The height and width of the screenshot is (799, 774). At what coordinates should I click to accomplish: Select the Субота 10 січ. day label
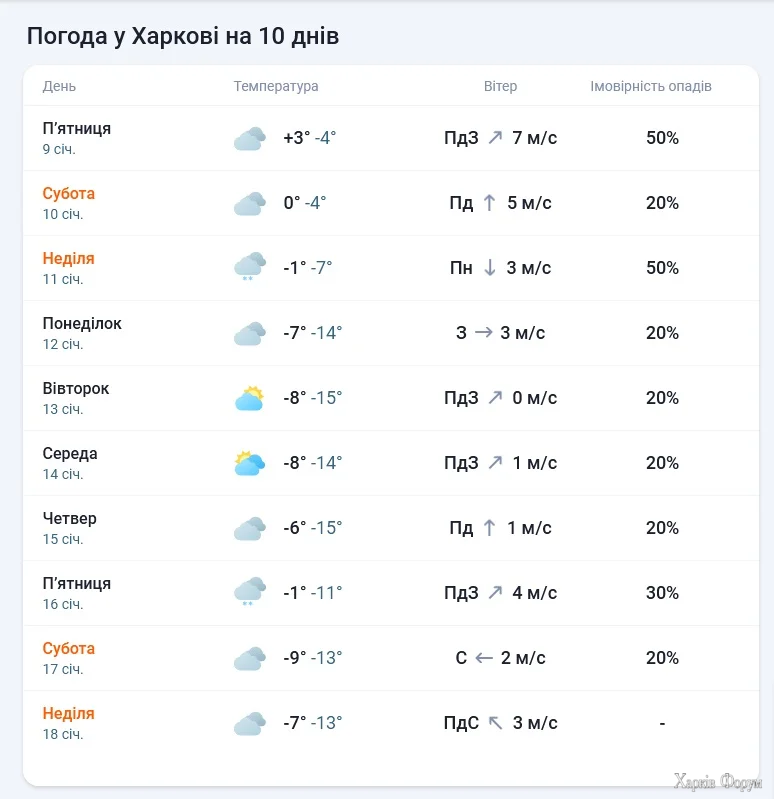click(x=69, y=194)
